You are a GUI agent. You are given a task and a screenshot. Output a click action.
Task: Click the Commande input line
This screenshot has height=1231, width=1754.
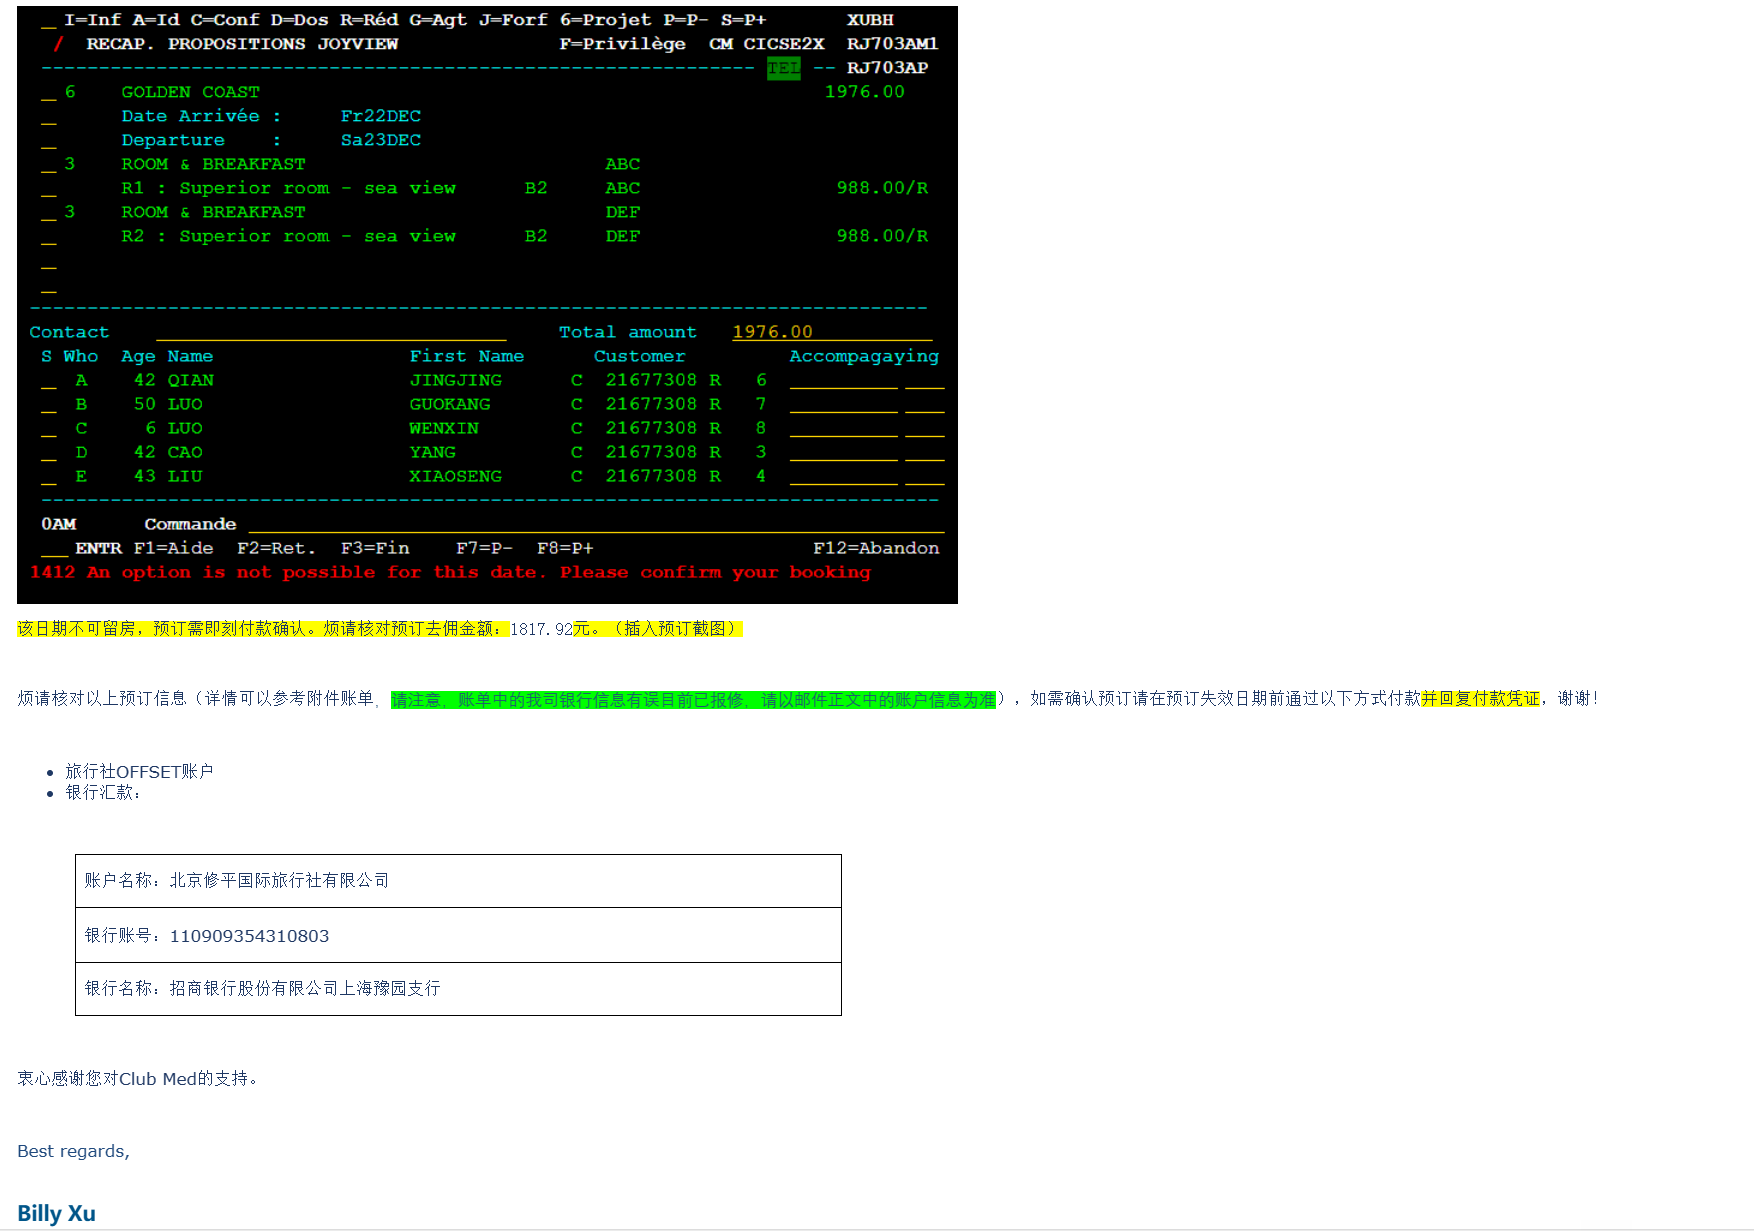coord(595,524)
